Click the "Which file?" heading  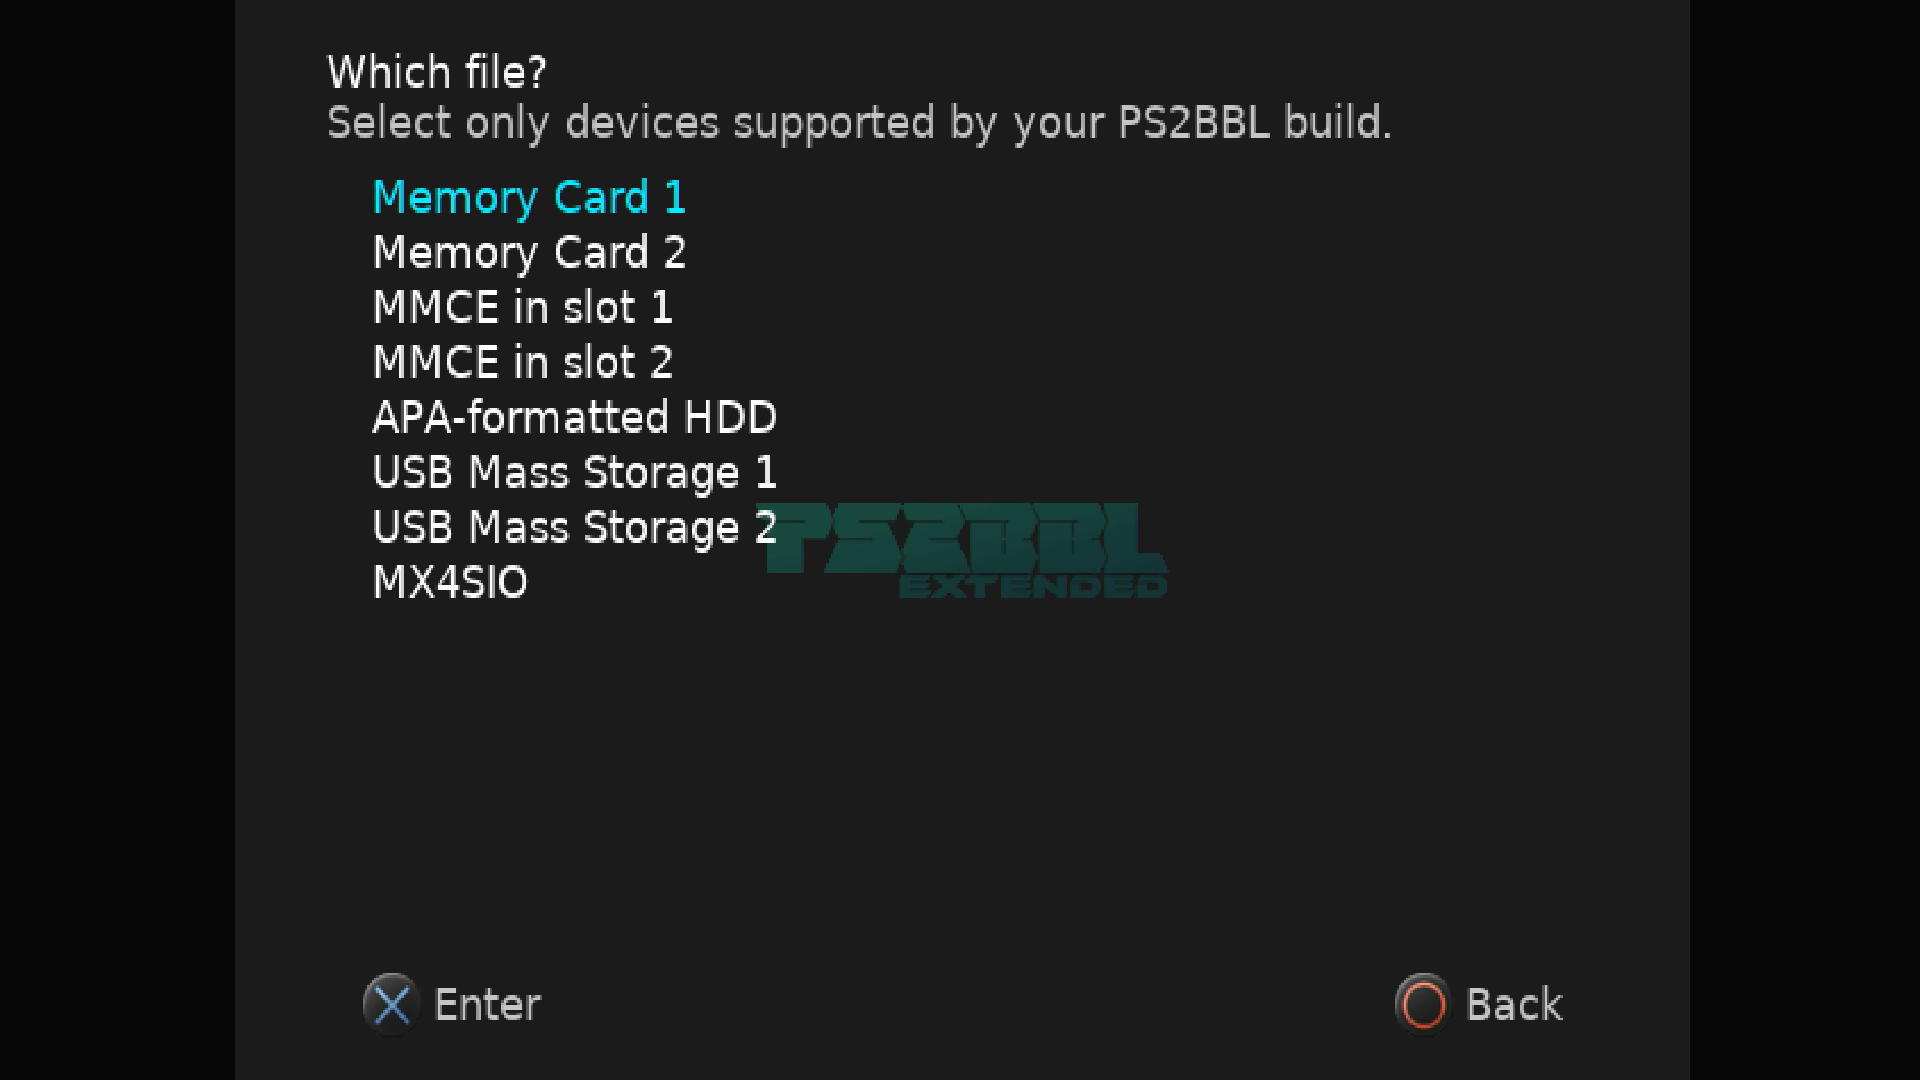(437, 72)
